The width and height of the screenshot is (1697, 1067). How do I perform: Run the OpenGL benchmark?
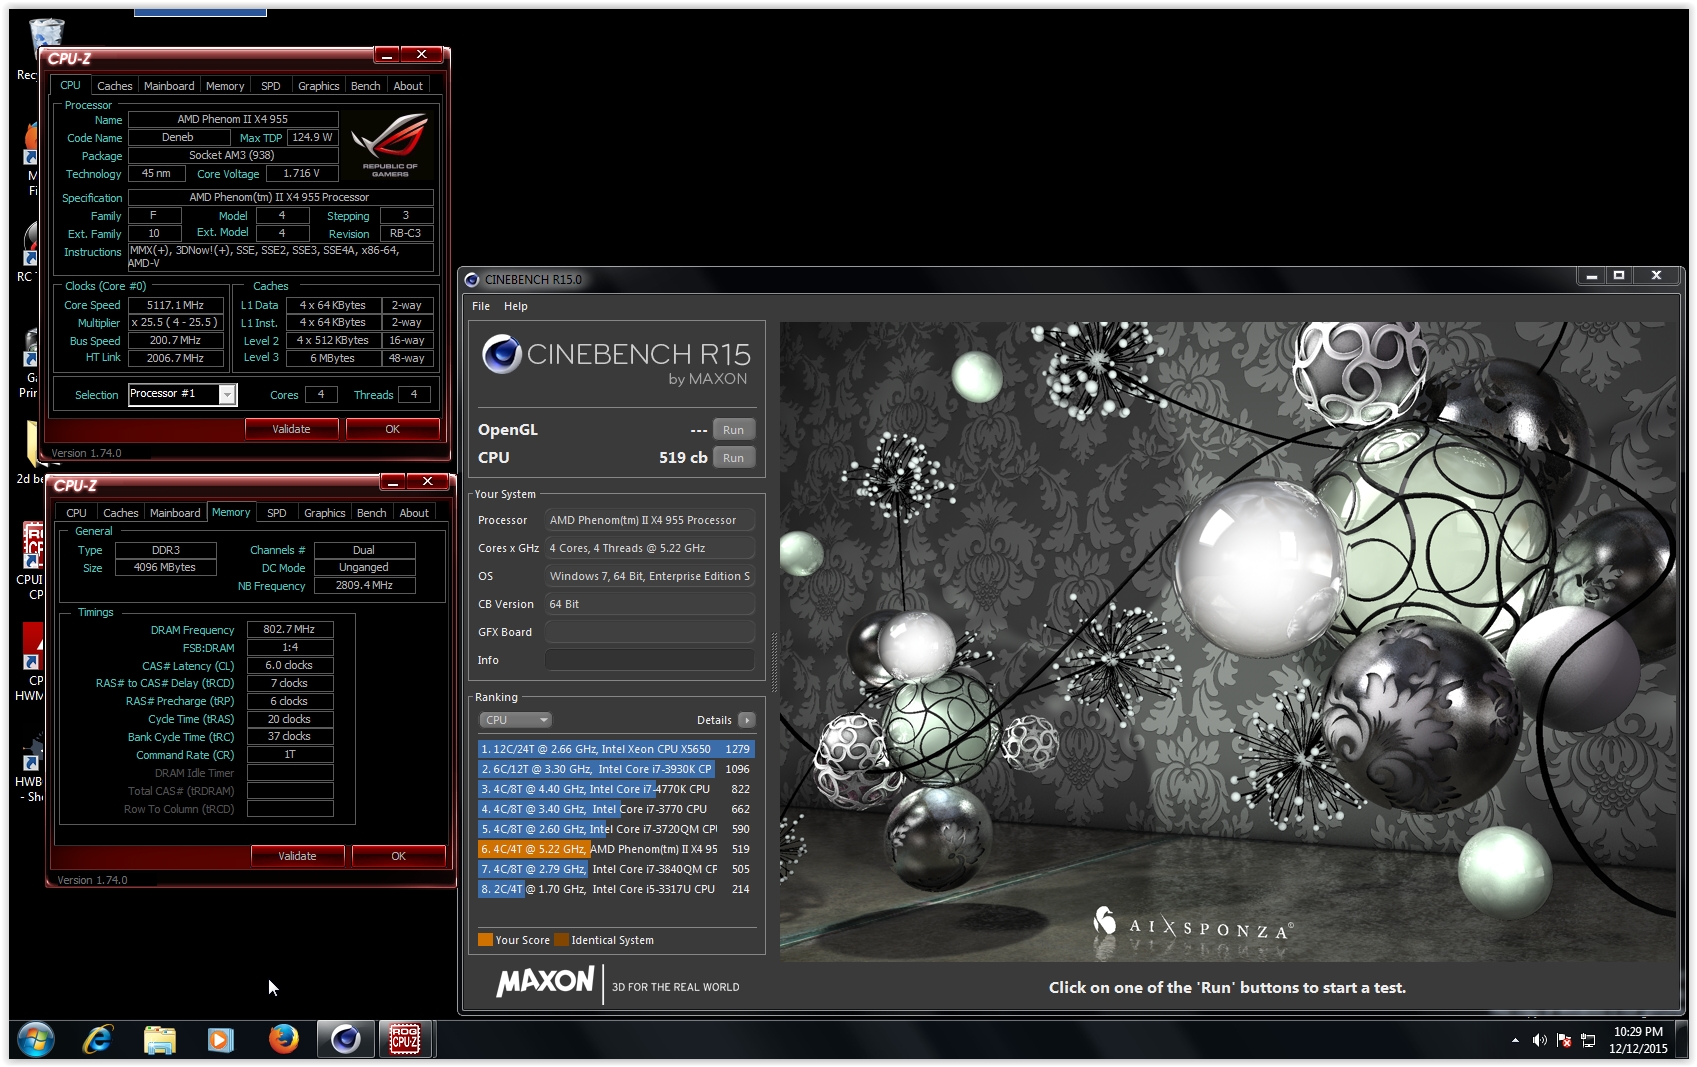coord(734,430)
